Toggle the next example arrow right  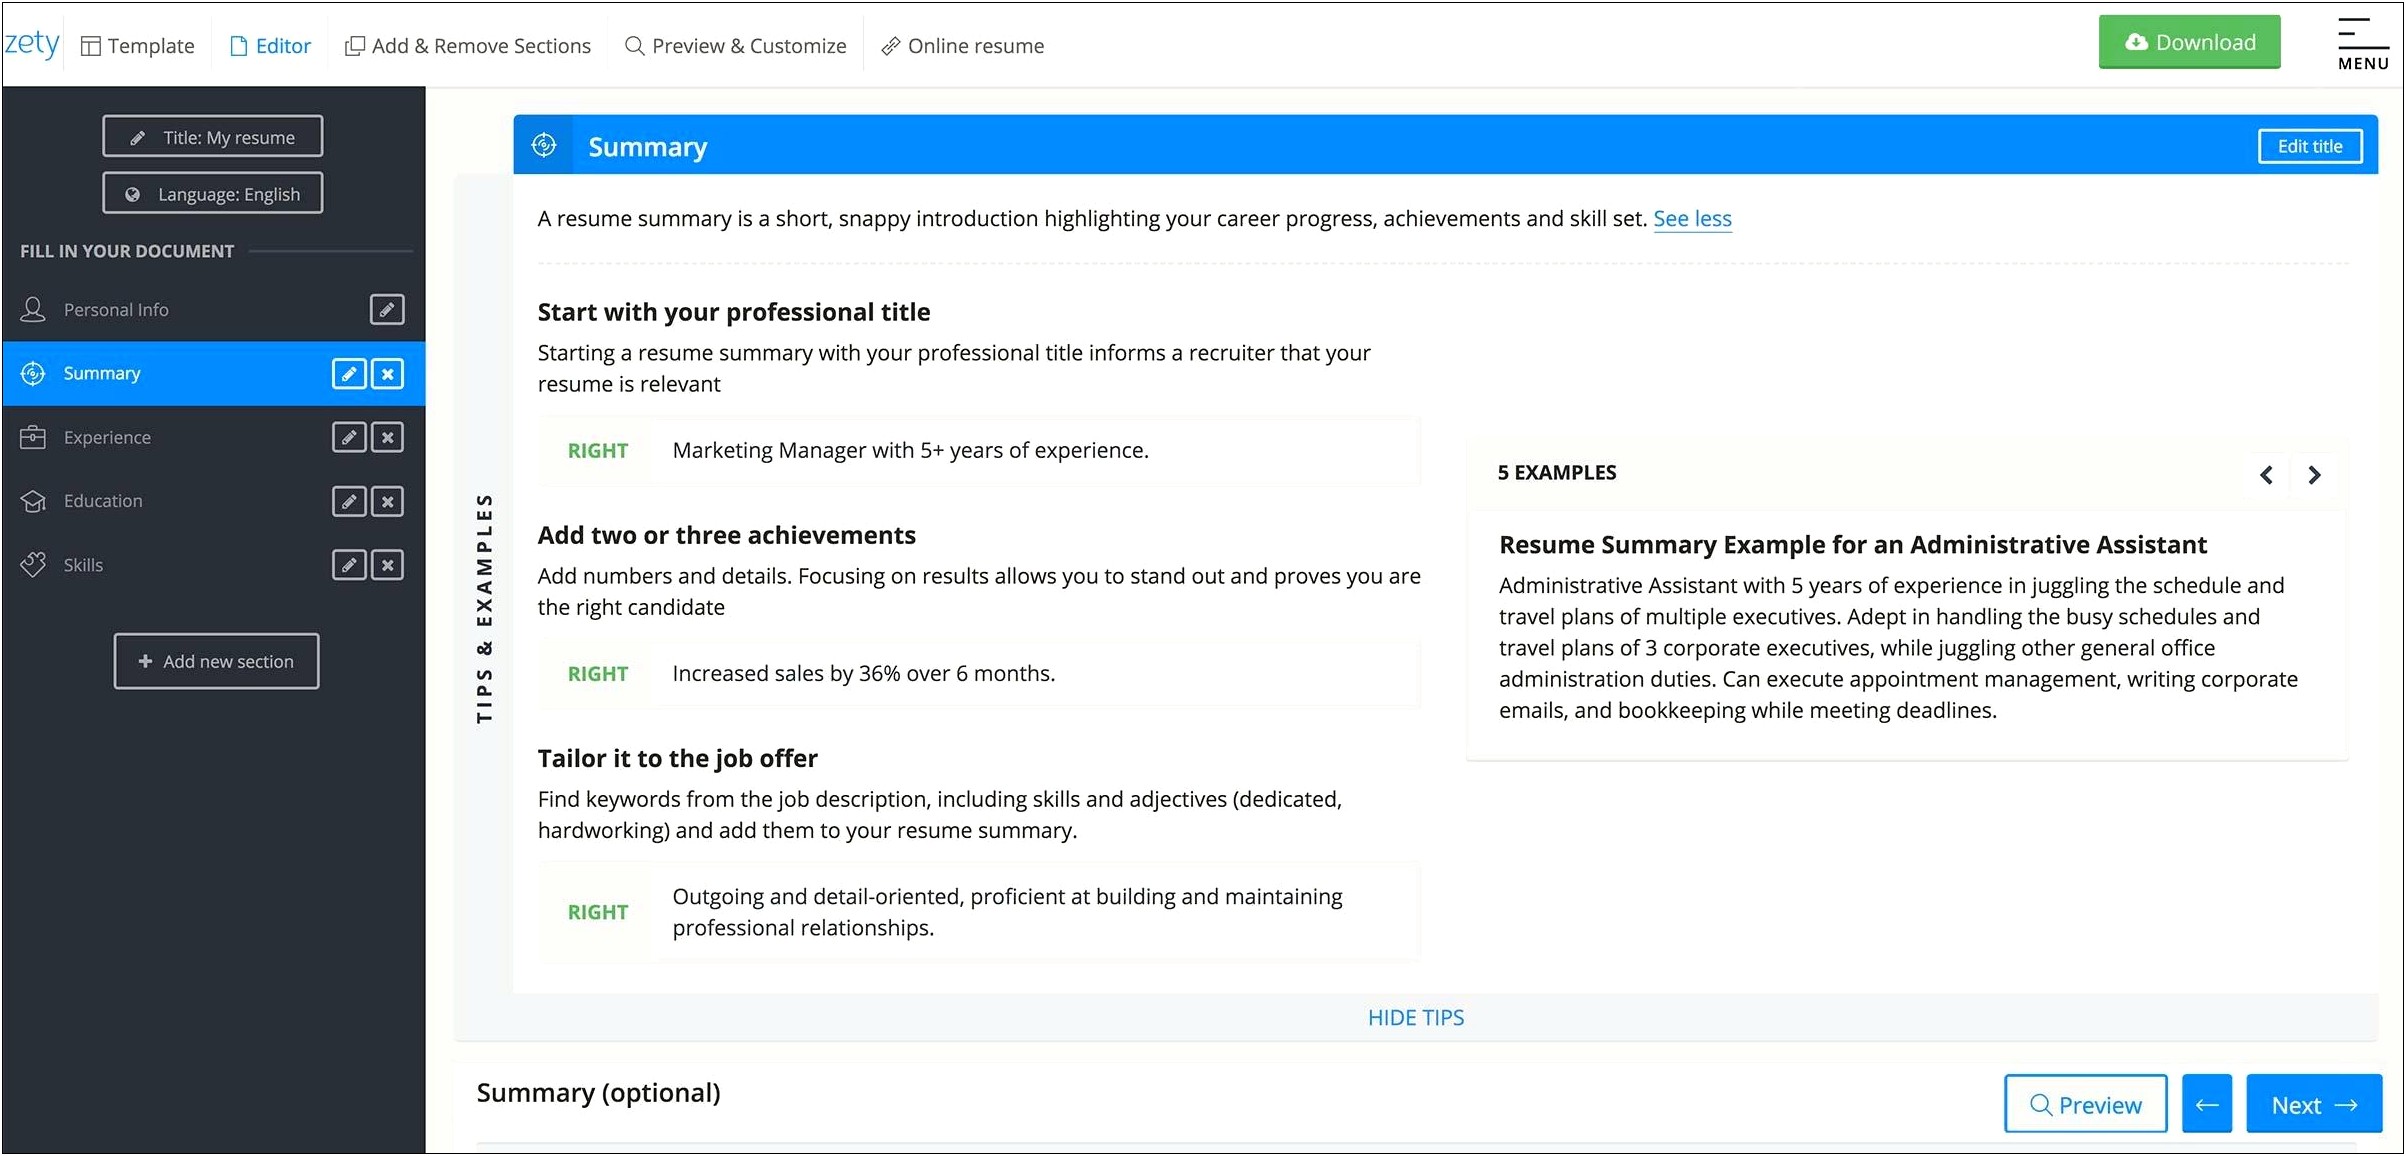(x=2317, y=473)
